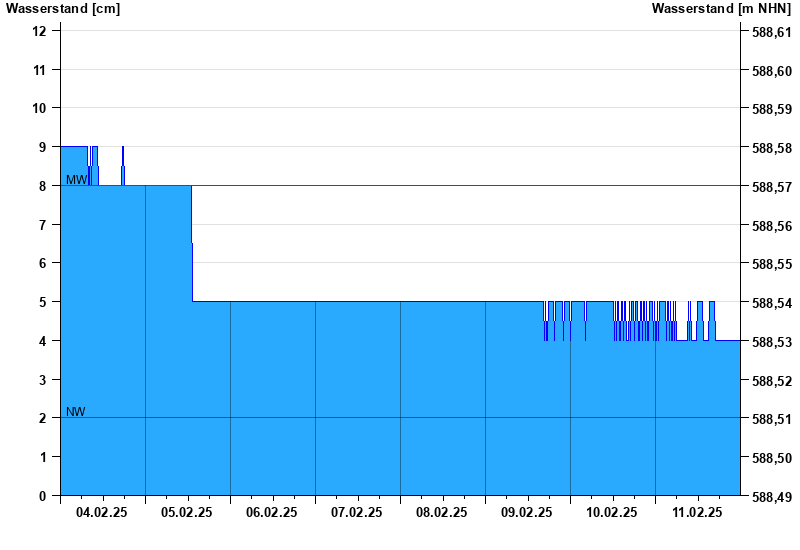Select the date label 07.02.25
The height and width of the screenshot is (550, 800).
pyautogui.click(x=357, y=512)
